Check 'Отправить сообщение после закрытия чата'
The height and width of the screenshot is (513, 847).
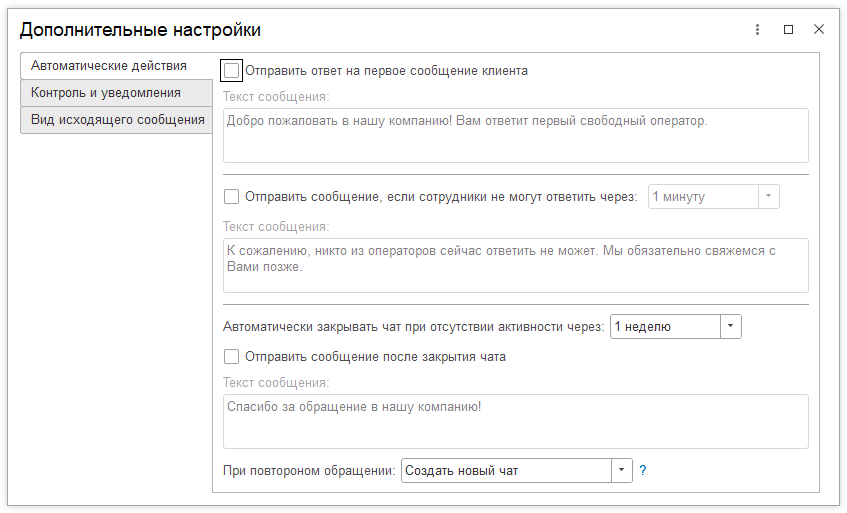[x=232, y=357]
